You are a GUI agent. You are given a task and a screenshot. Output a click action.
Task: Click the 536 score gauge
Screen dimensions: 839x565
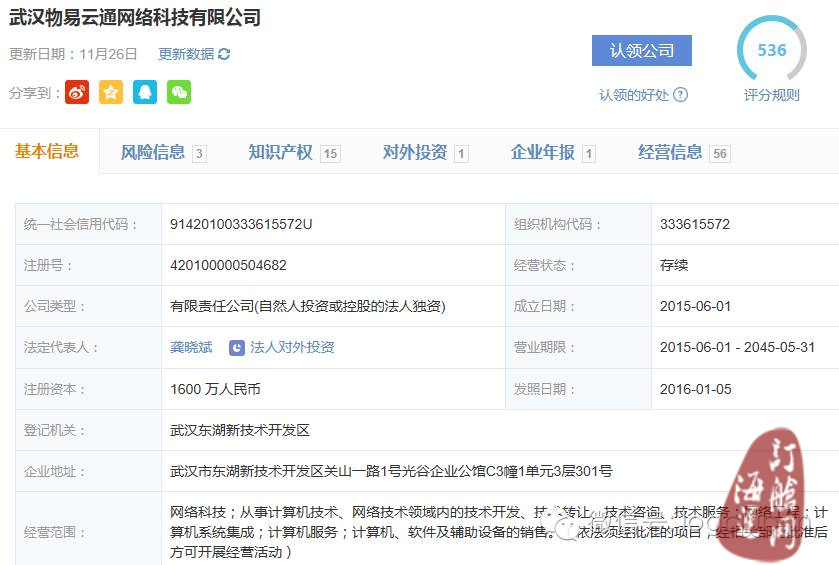pyautogui.click(x=772, y=50)
